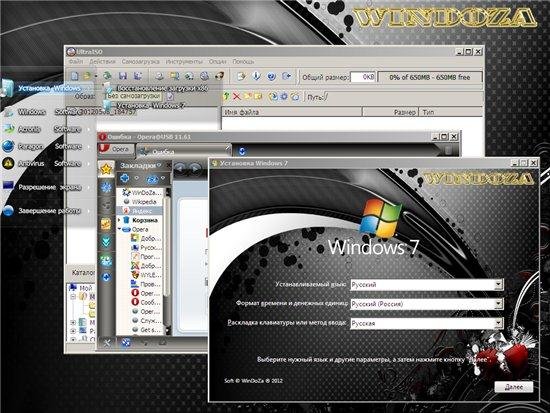This screenshot has width=550, height=413.
Task: Click the Путь path field in UltraISO
Action: point(403,97)
